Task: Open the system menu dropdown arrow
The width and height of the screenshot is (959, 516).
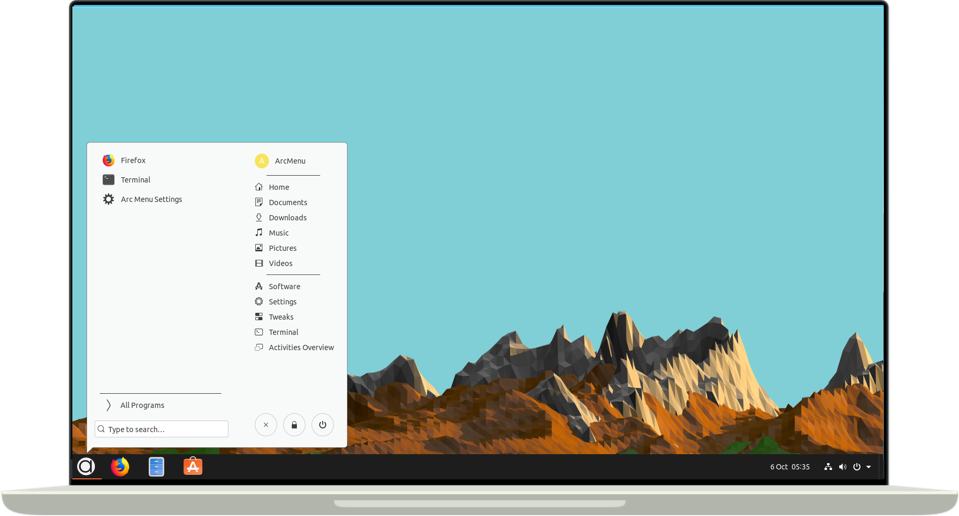Action: [868, 467]
